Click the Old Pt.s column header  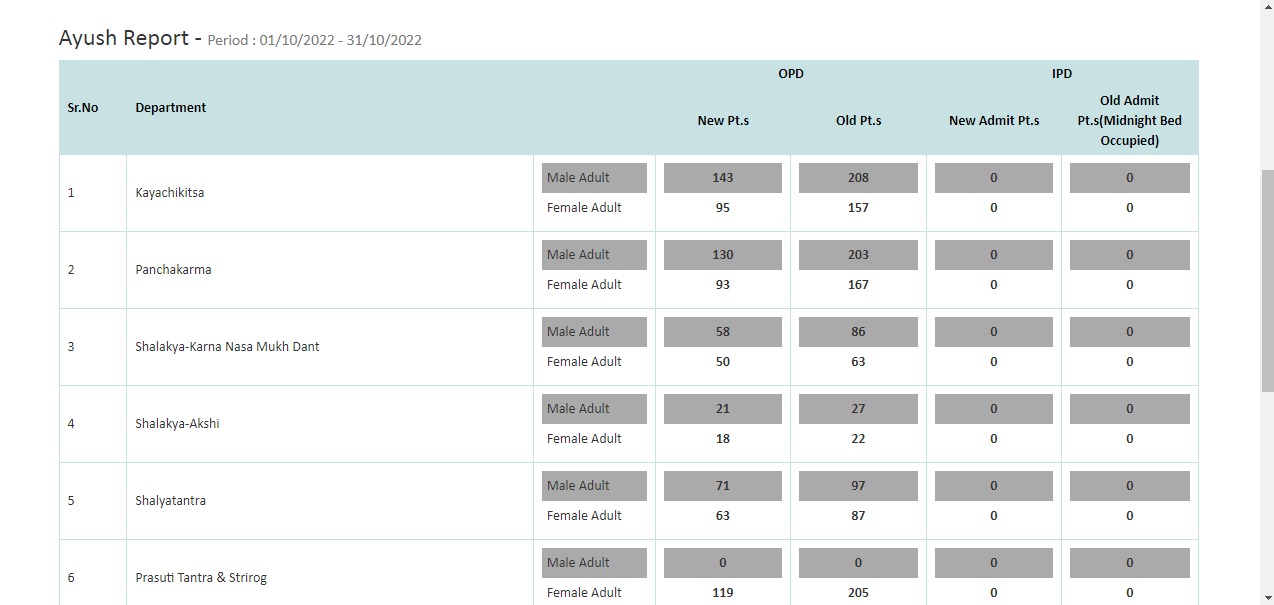[x=859, y=121]
